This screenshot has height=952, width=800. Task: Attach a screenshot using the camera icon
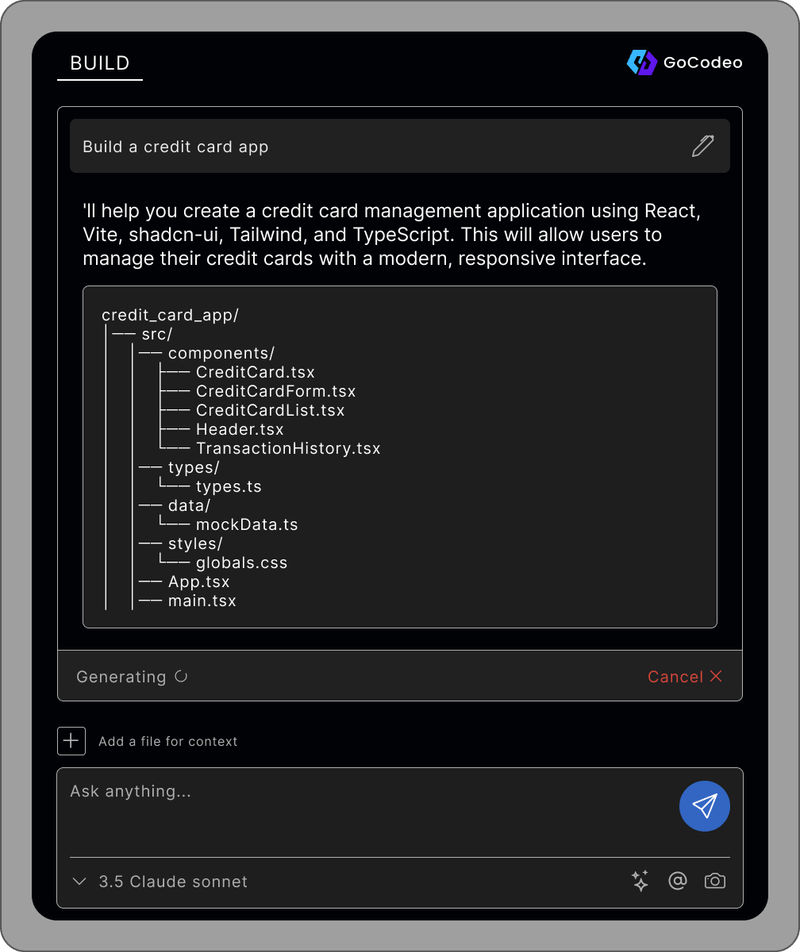(715, 881)
